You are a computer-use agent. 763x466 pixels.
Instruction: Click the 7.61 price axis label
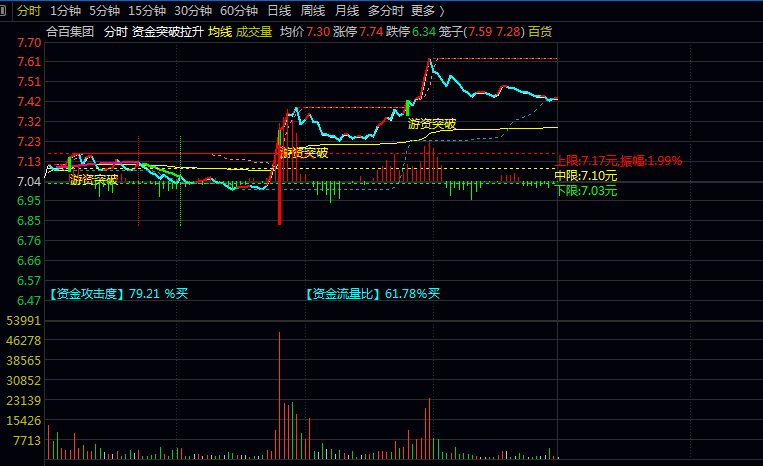click(x=29, y=62)
